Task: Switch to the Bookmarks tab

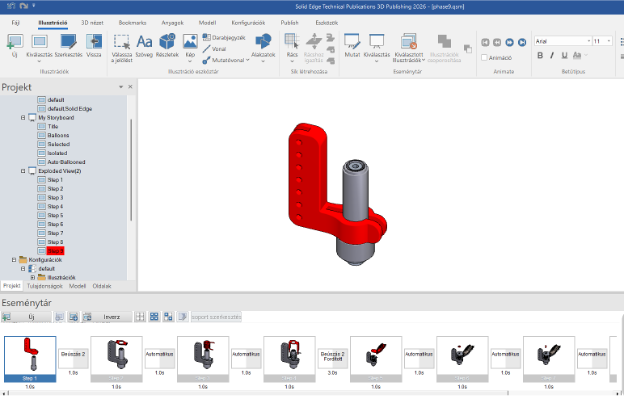Action: click(133, 23)
